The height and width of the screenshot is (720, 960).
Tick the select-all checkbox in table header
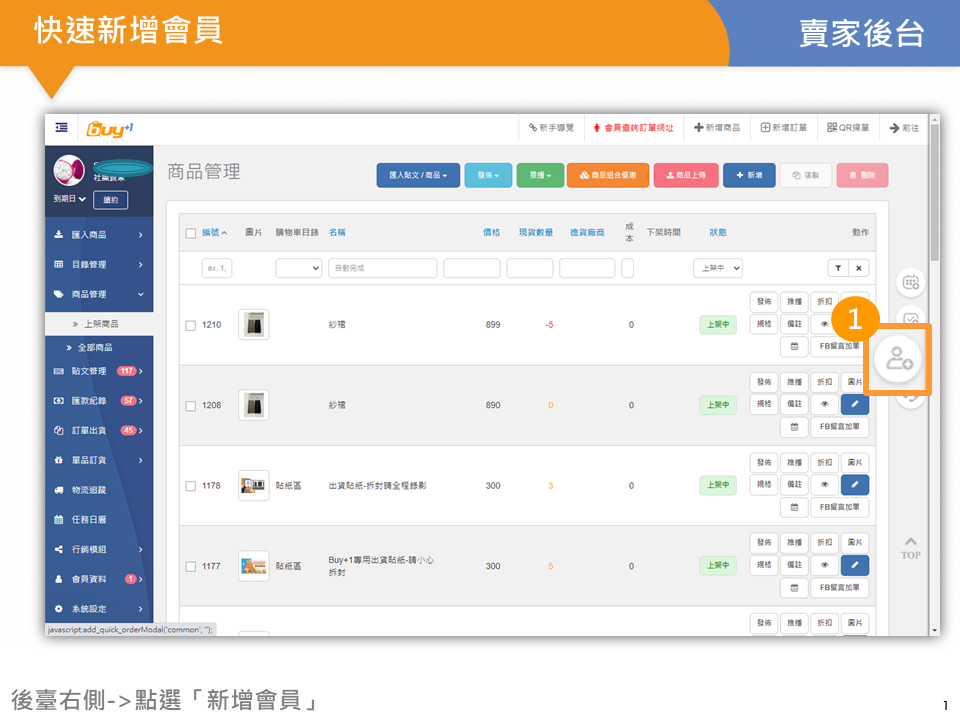click(x=191, y=233)
